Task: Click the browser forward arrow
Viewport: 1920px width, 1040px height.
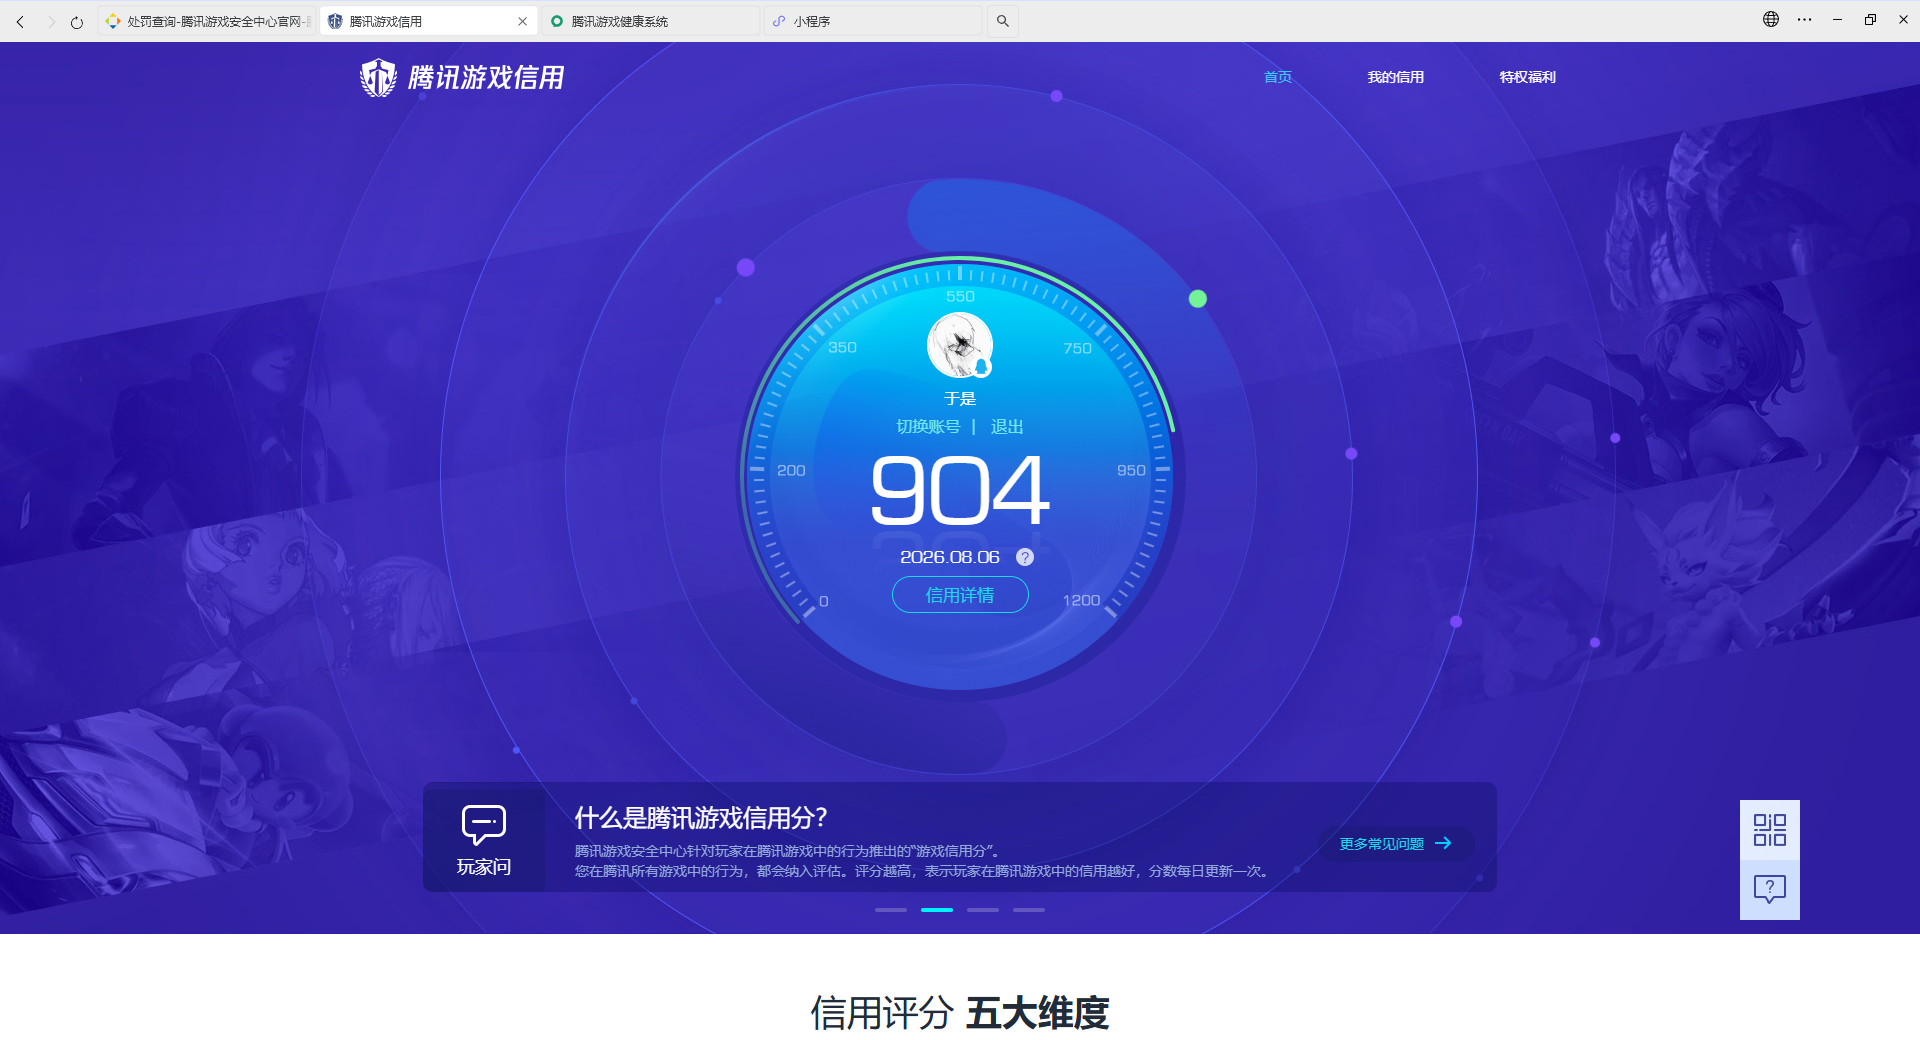Action: 51,21
